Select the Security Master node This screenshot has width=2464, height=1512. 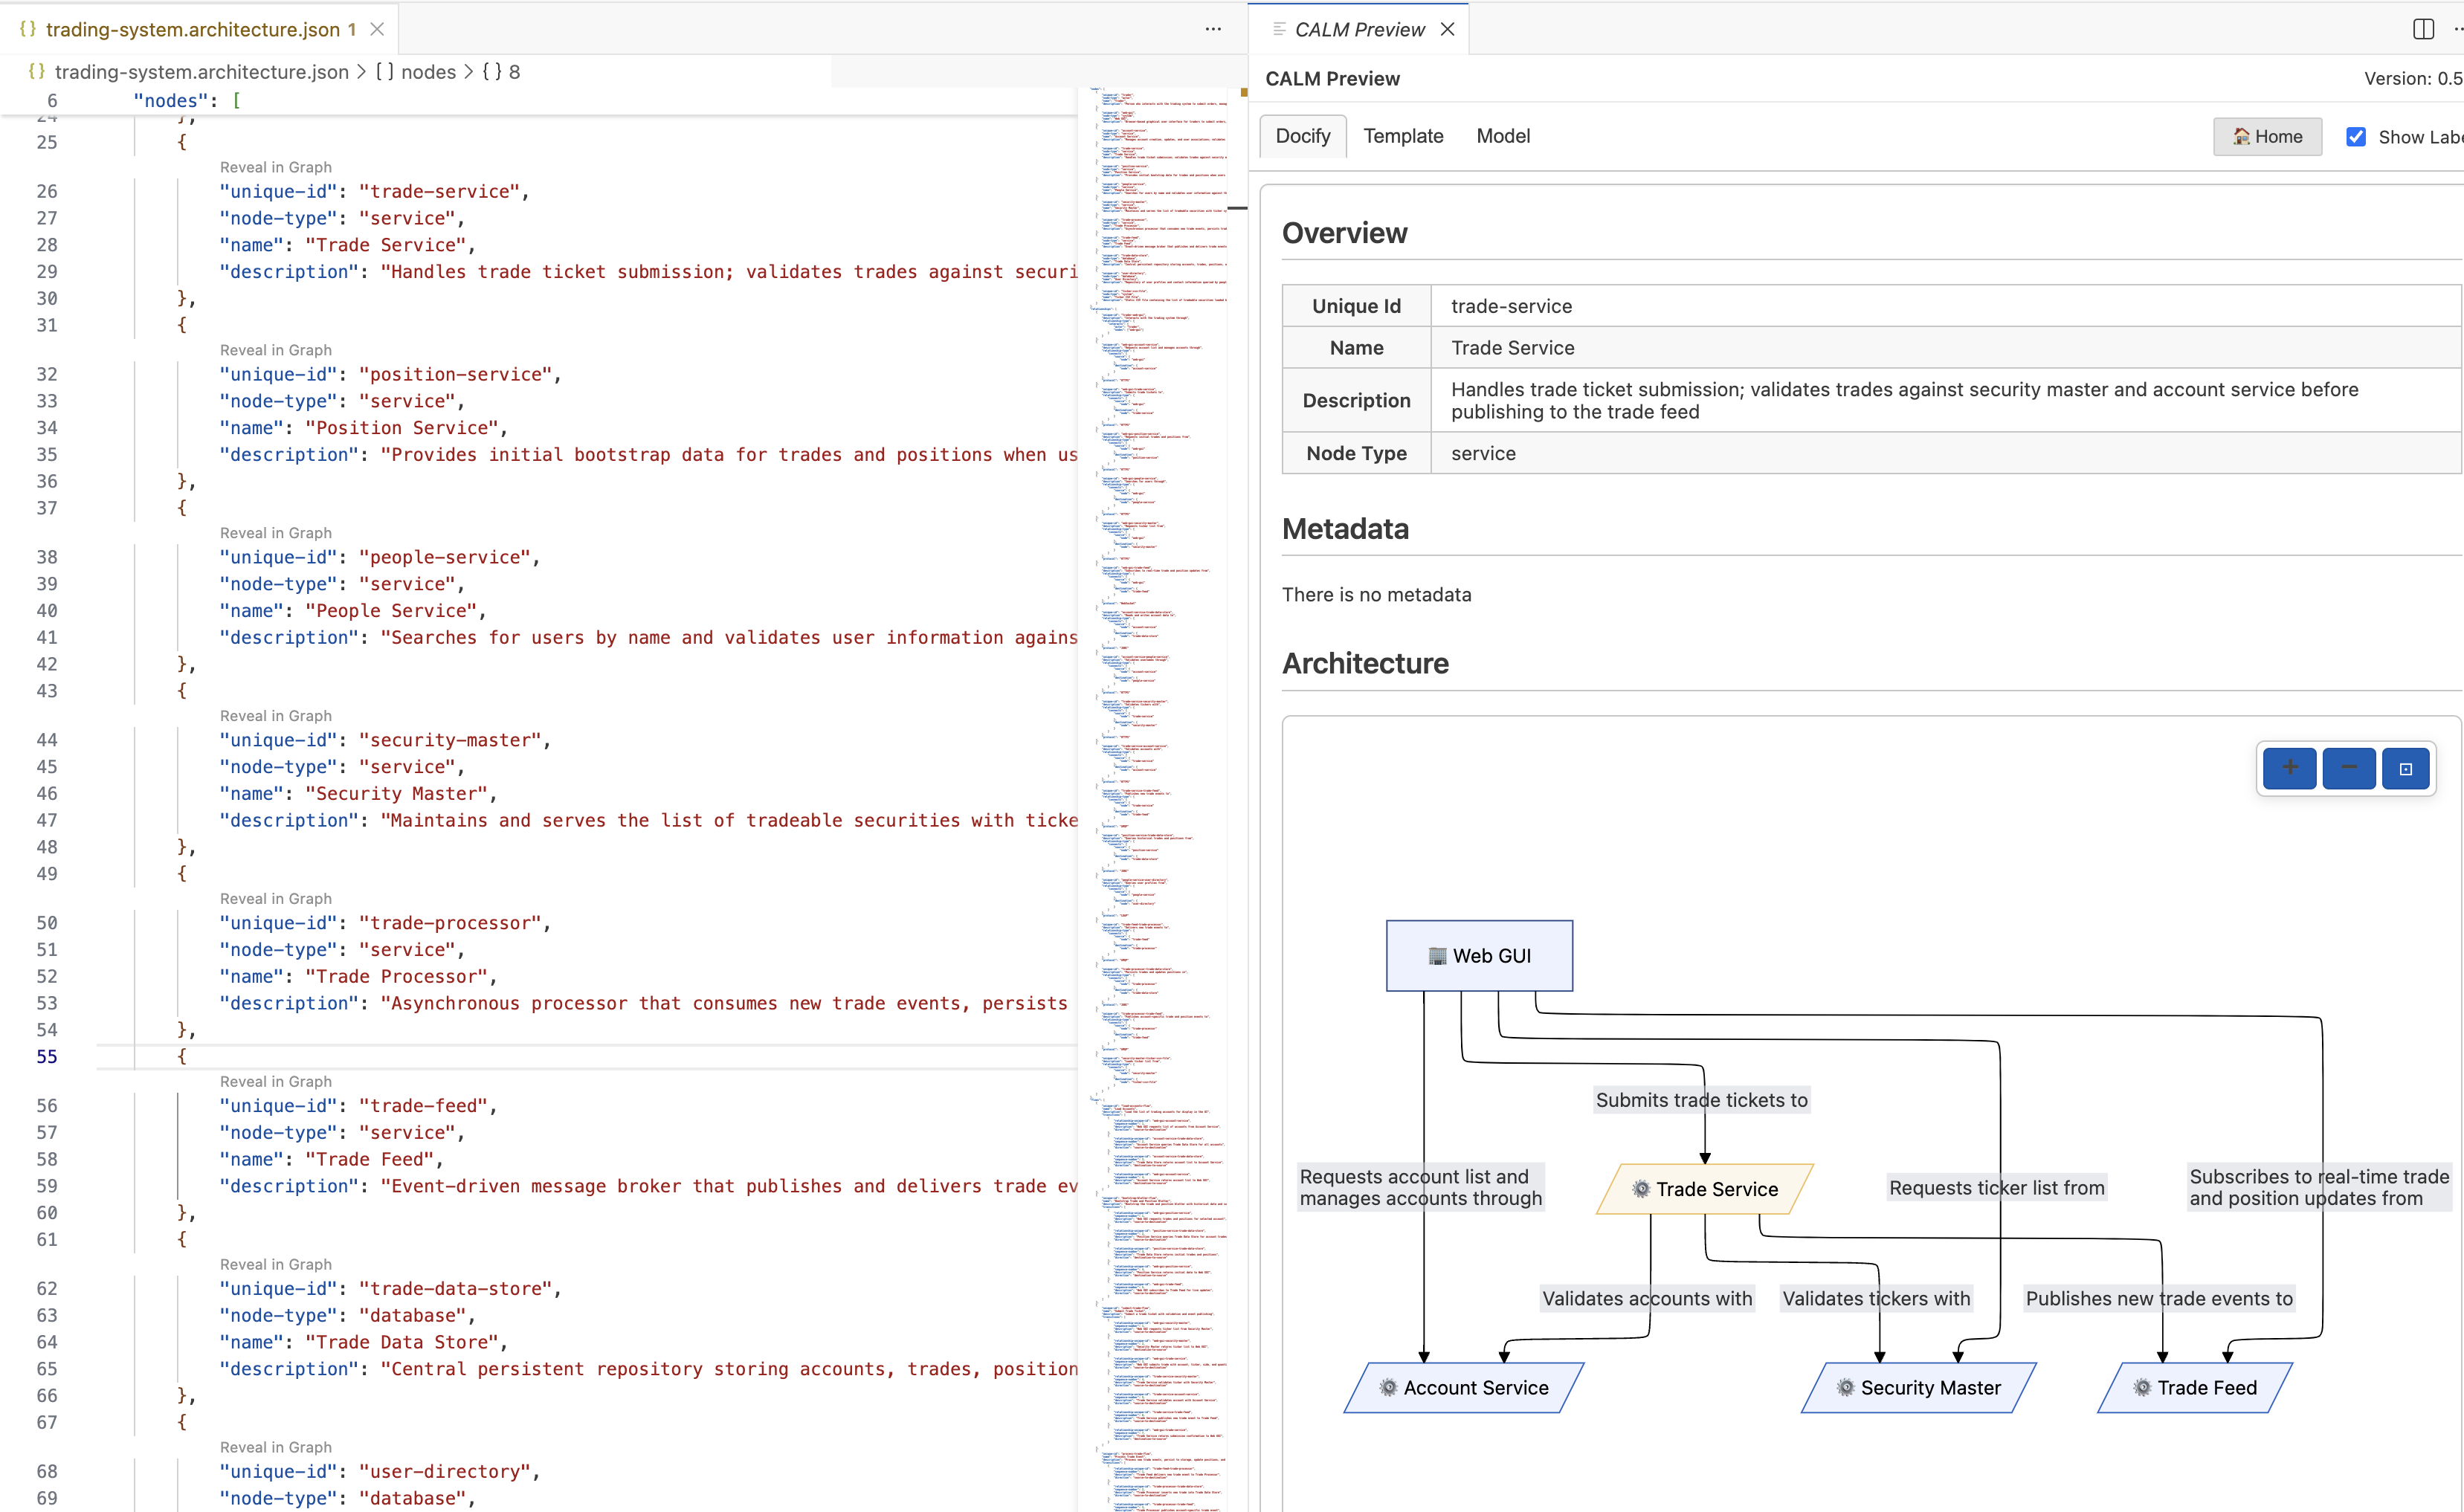click(1918, 1388)
